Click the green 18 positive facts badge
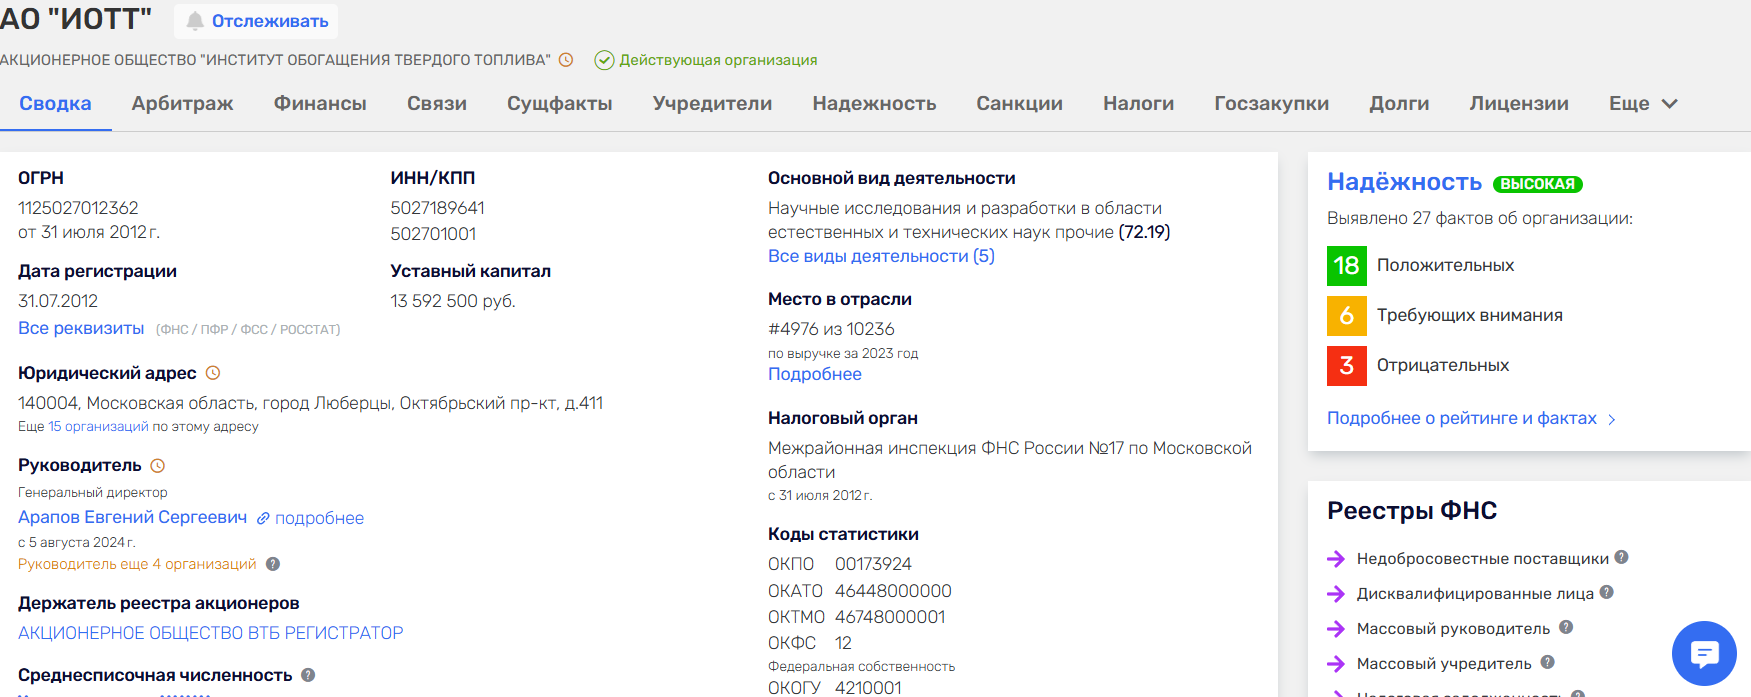 click(x=1347, y=265)
